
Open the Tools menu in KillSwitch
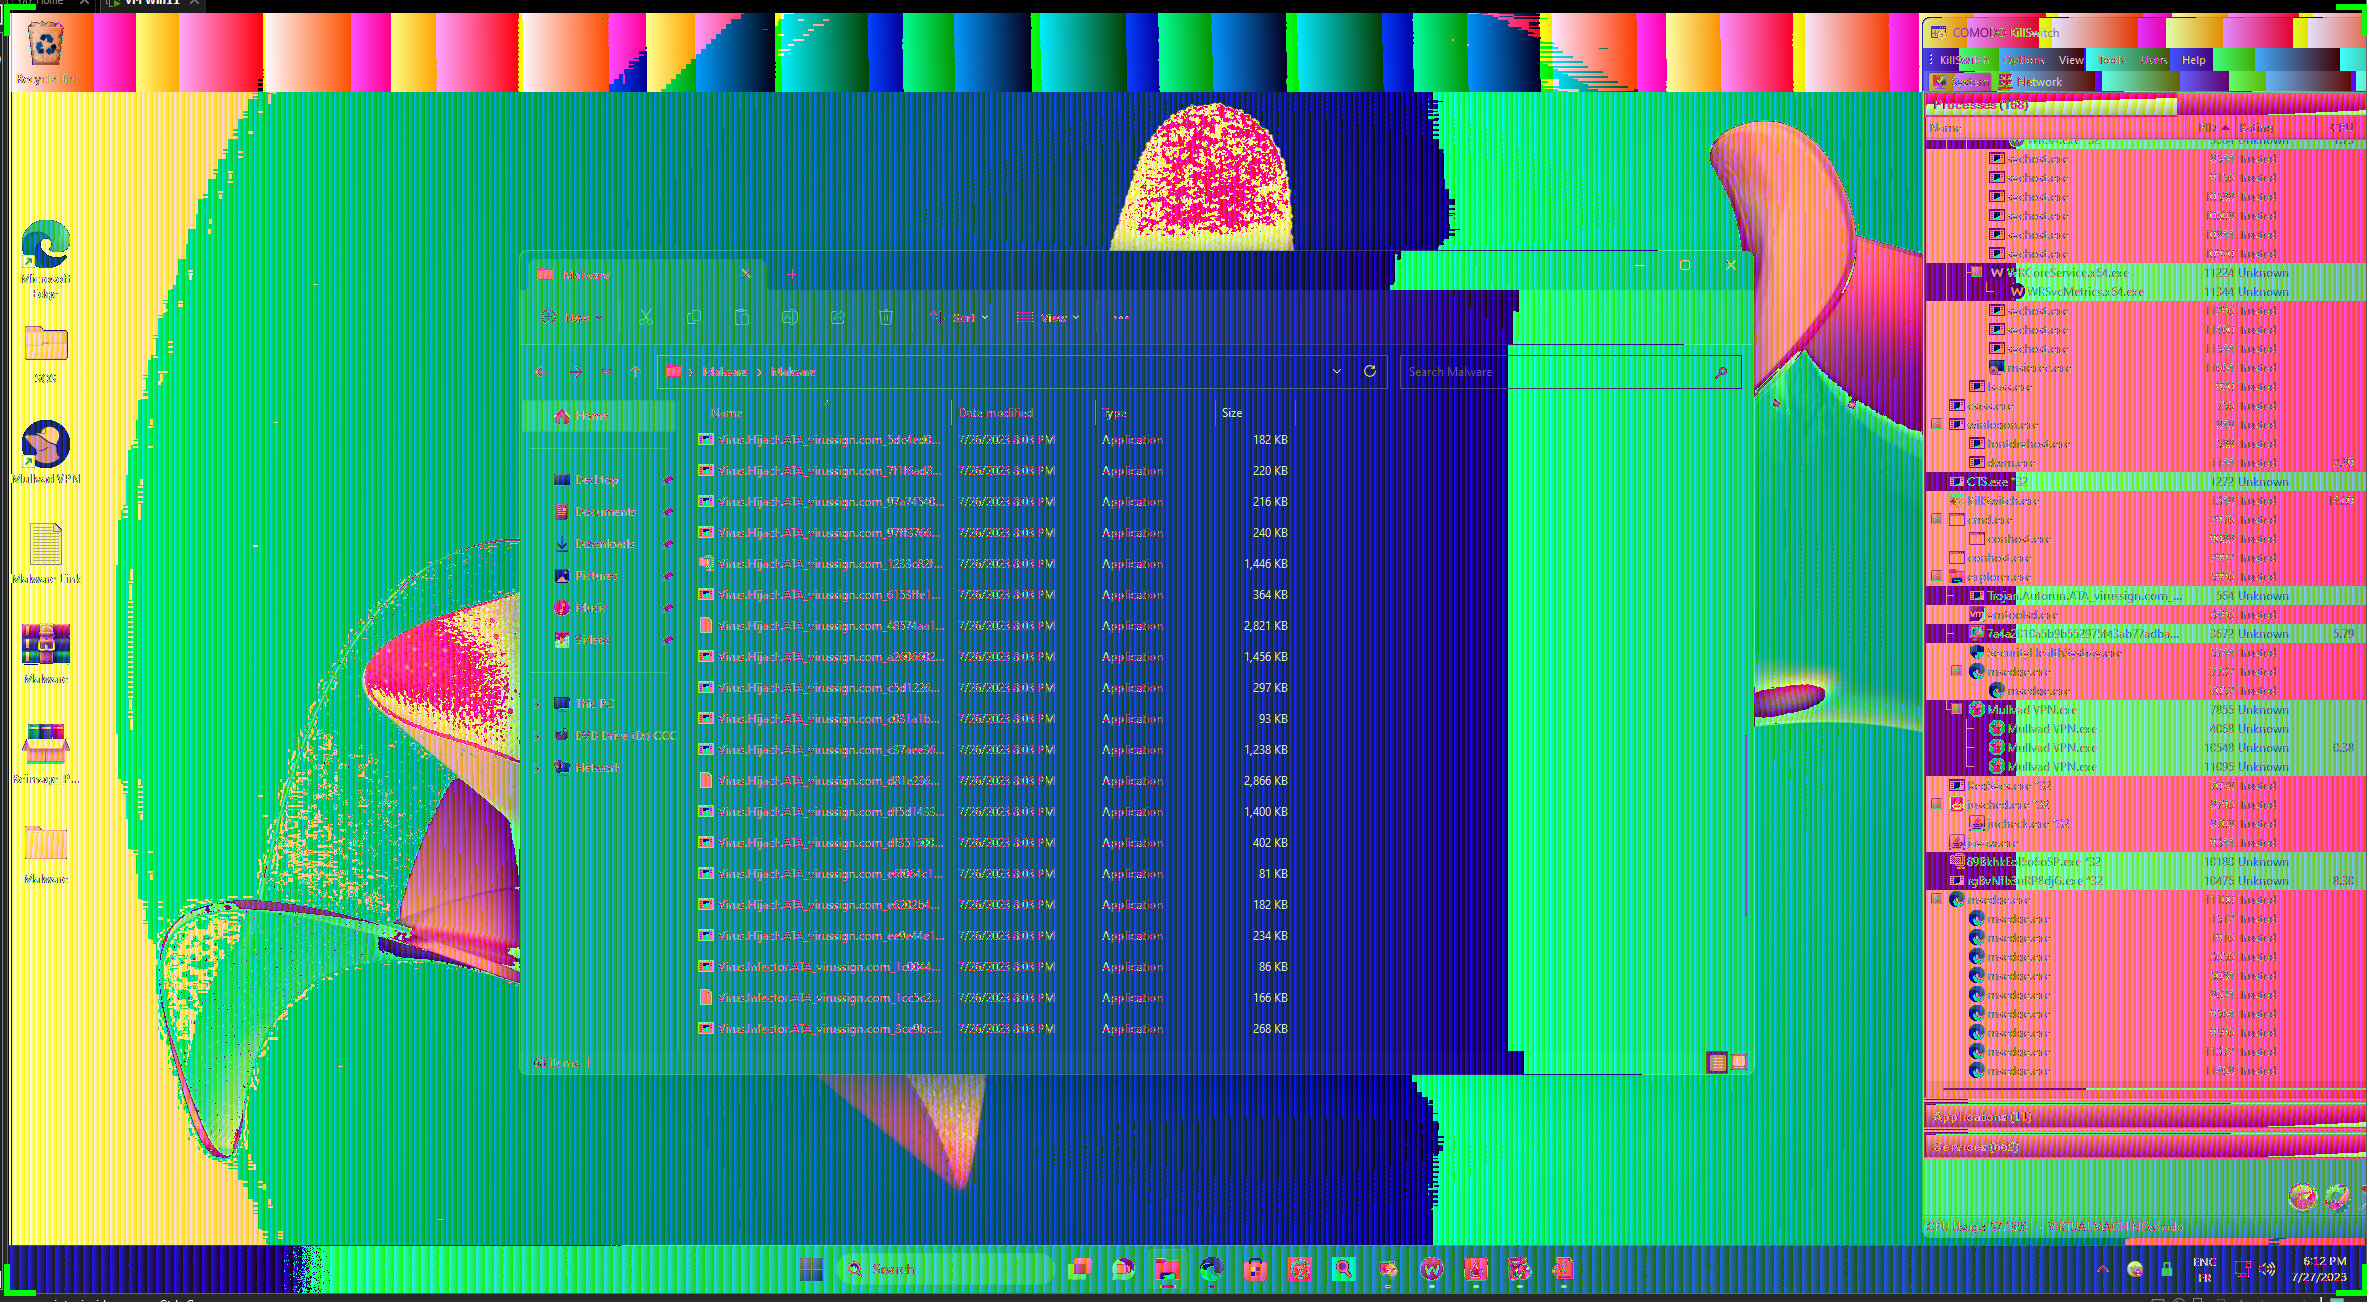(2111, 60)
